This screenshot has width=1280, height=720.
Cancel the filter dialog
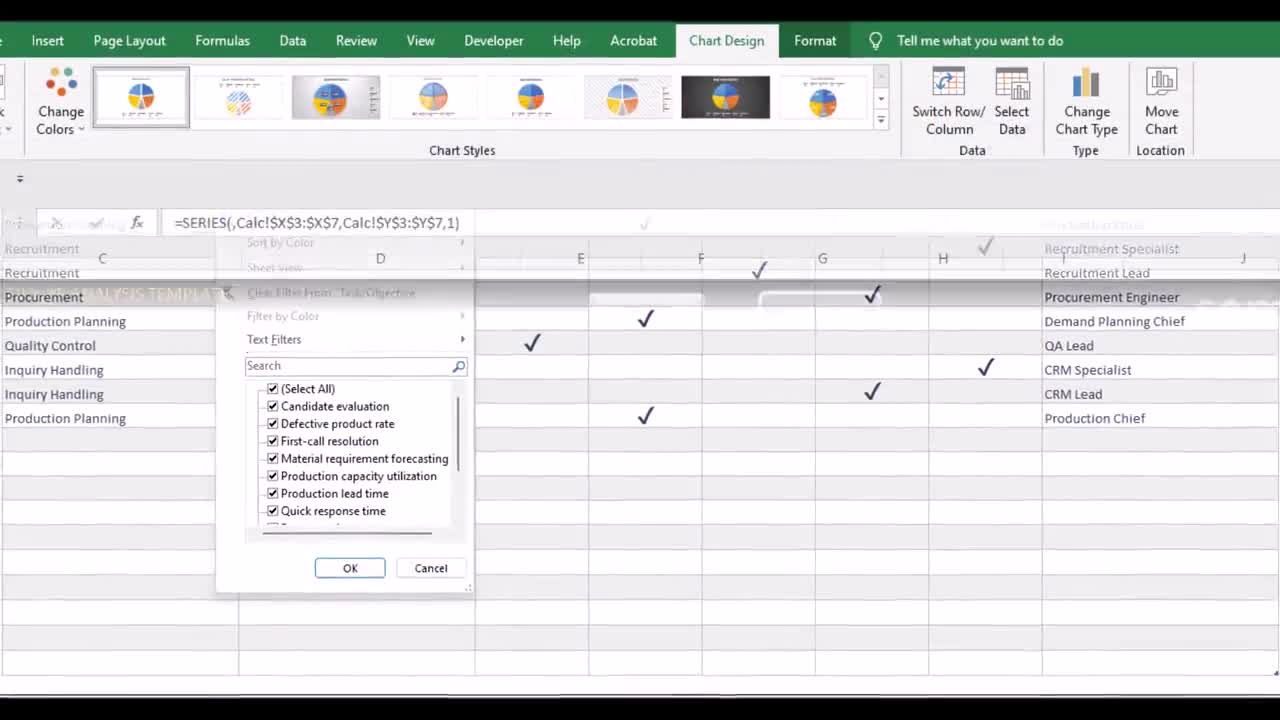pos(430,568)
